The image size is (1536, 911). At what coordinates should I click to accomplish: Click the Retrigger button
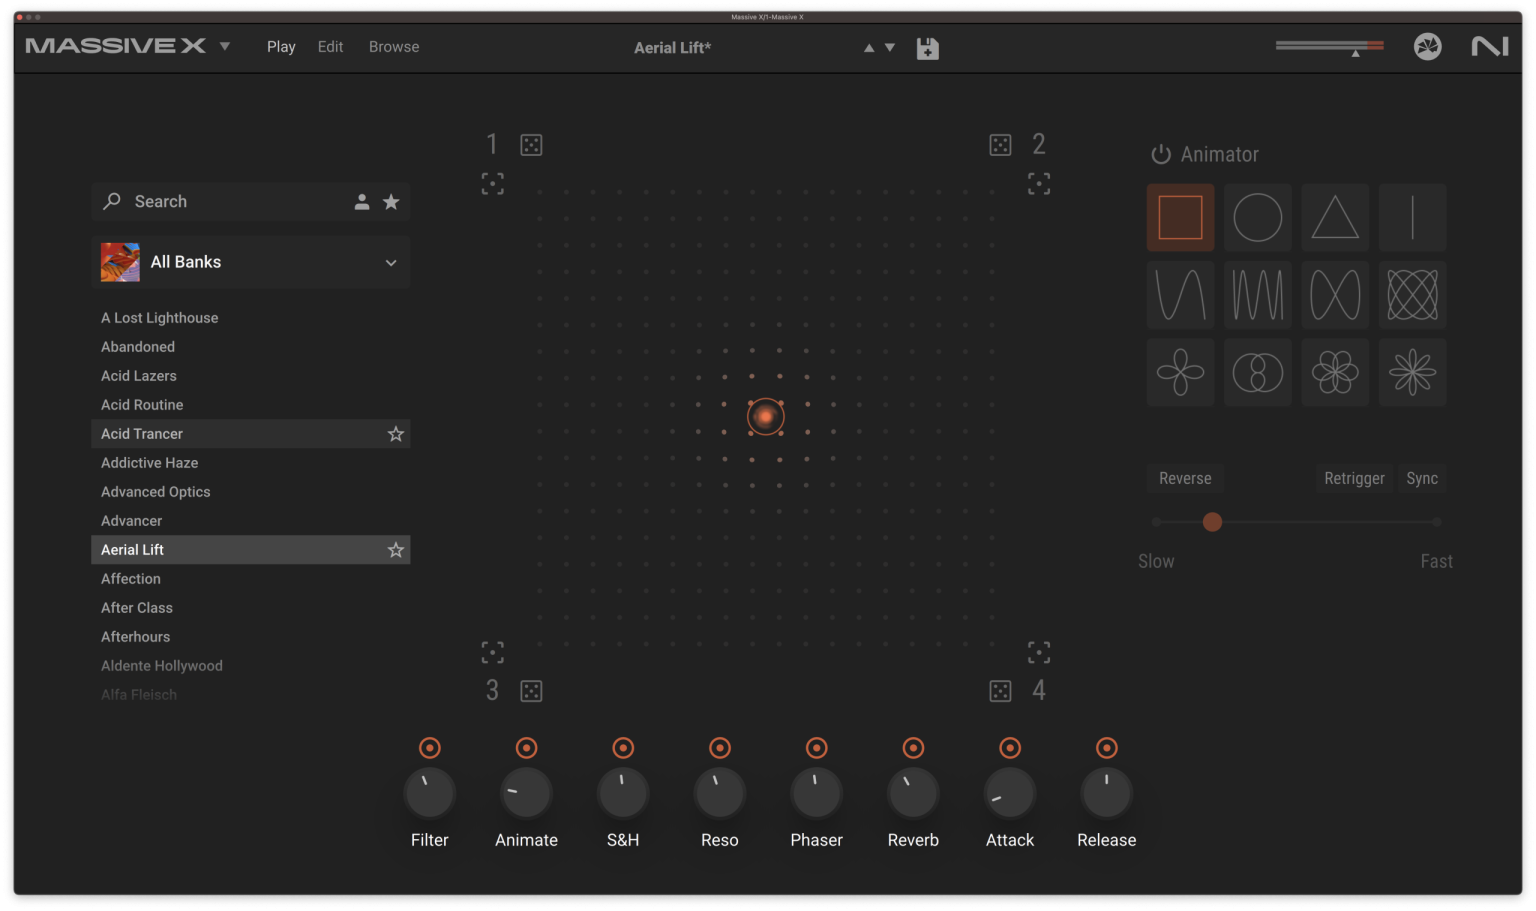coord(1354,478)
